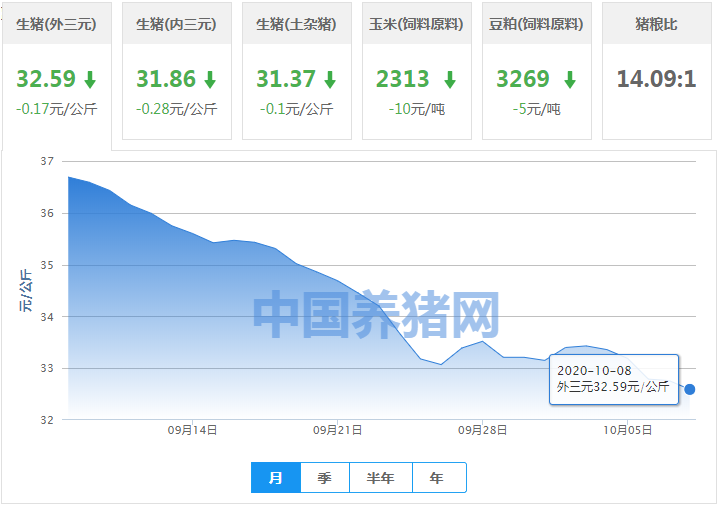The width and height of the screenshot is (720, 507).
Task: Click the down arrow next to 2313
Action: 449,80
